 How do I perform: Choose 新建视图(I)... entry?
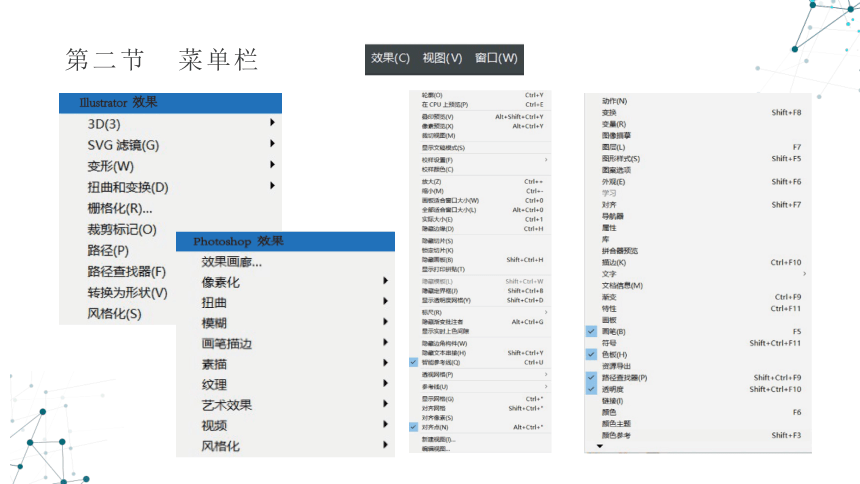pos(480,439)
